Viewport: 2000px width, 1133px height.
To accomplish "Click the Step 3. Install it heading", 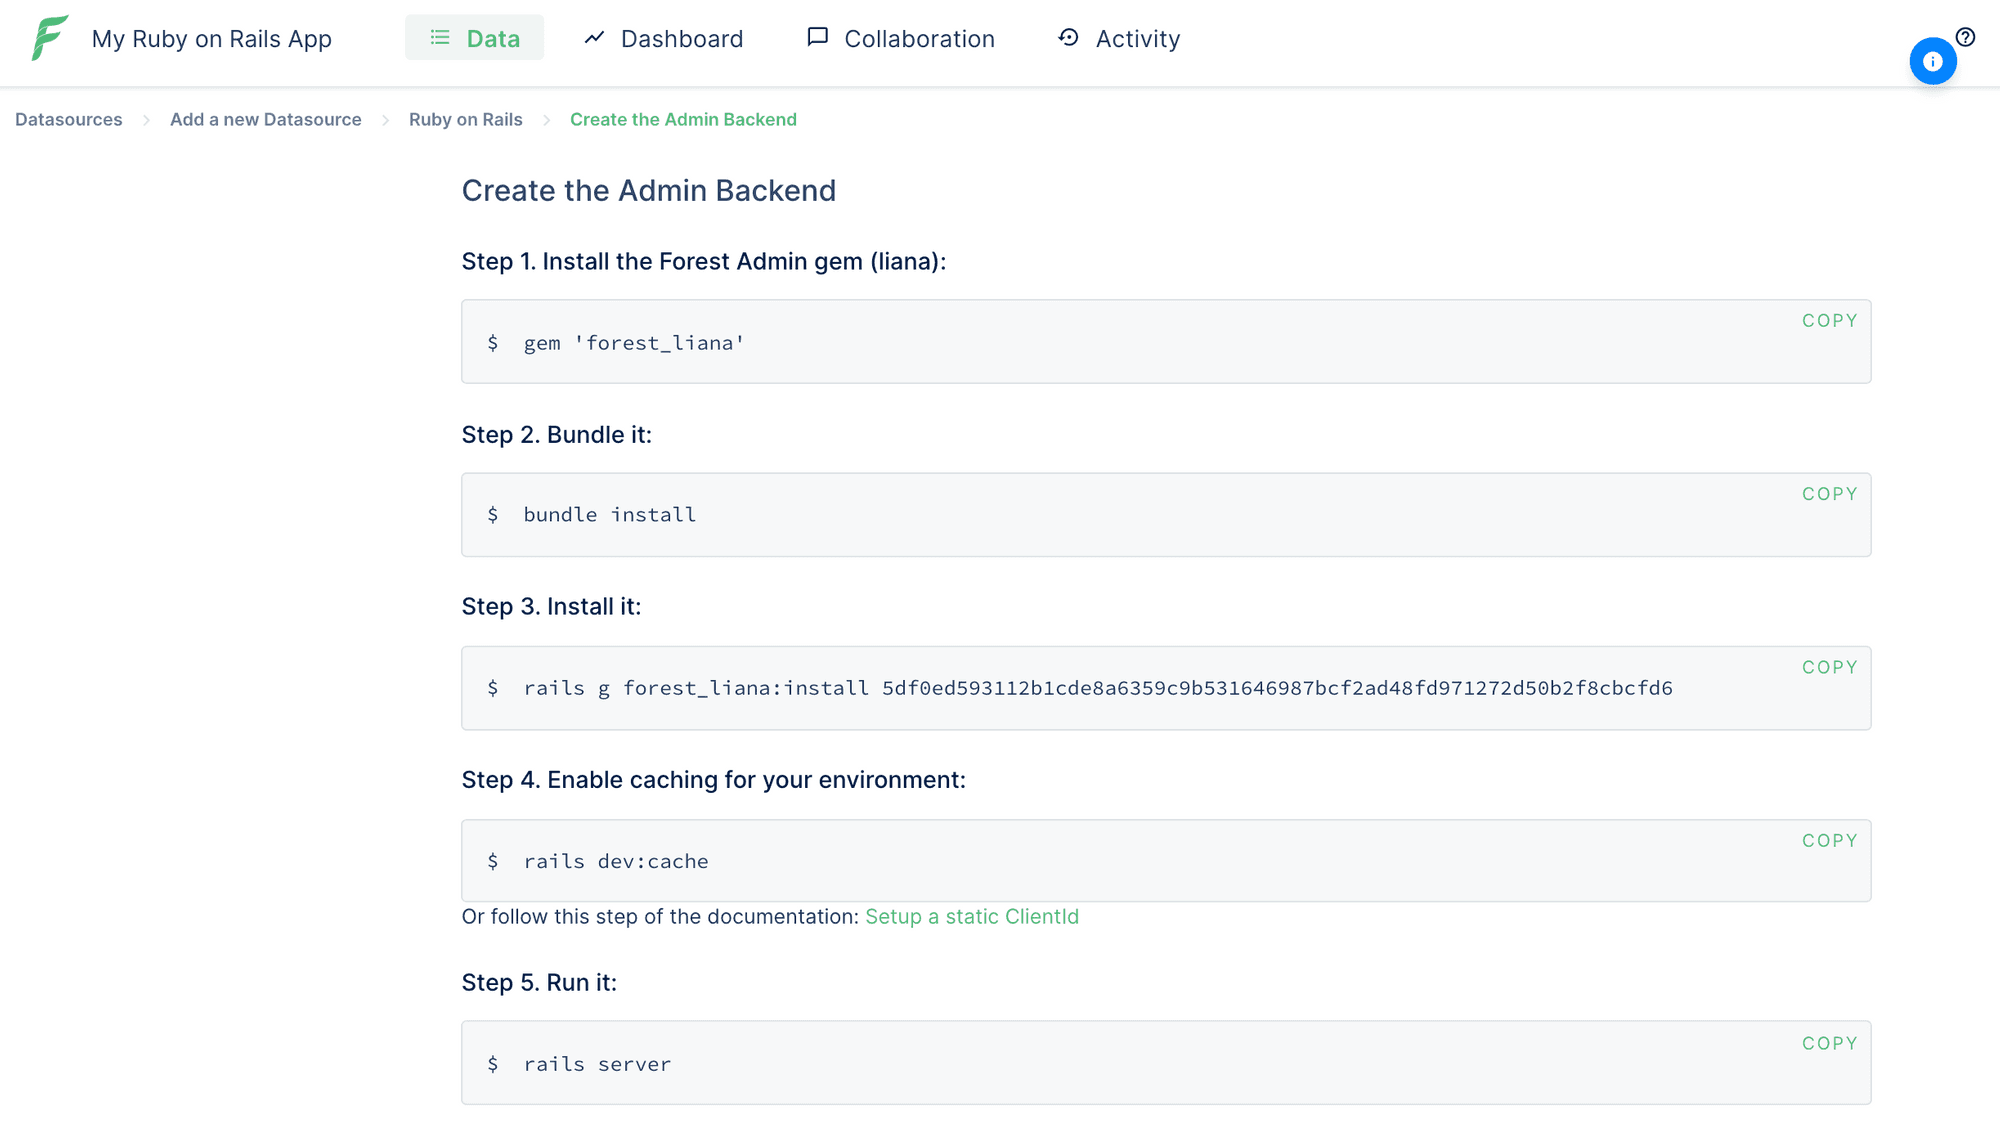I will 552,607.
